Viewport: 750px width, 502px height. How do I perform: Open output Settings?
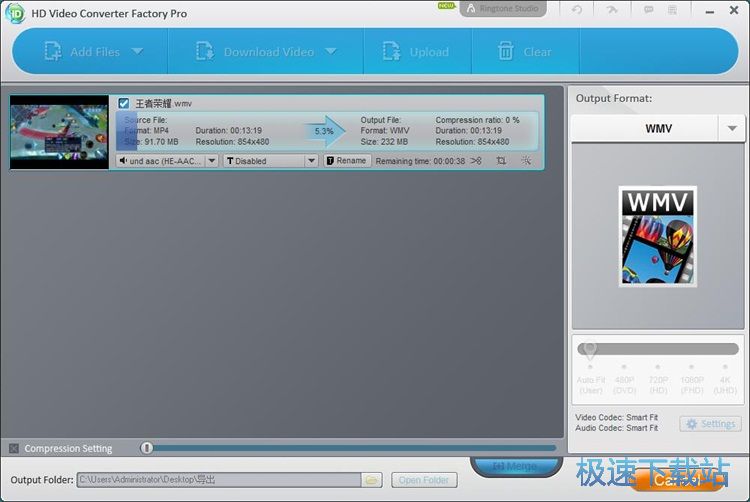710,424
